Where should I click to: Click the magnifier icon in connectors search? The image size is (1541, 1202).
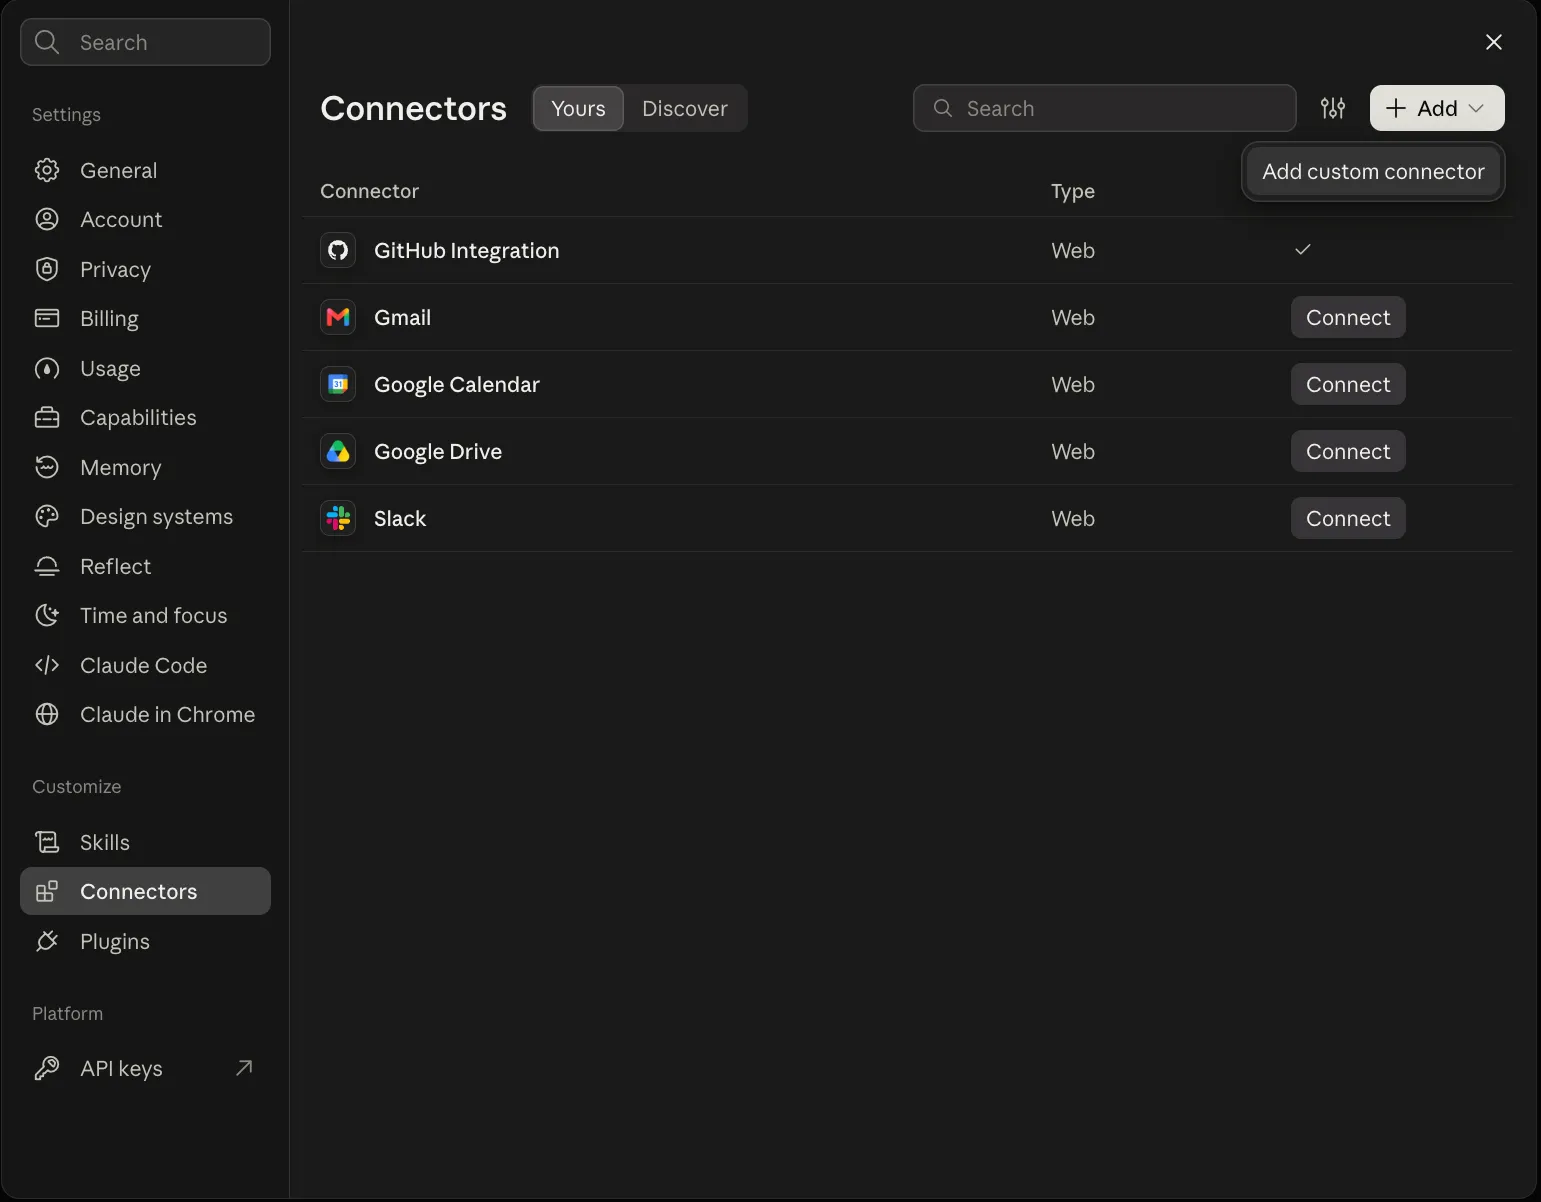point(943,108)
